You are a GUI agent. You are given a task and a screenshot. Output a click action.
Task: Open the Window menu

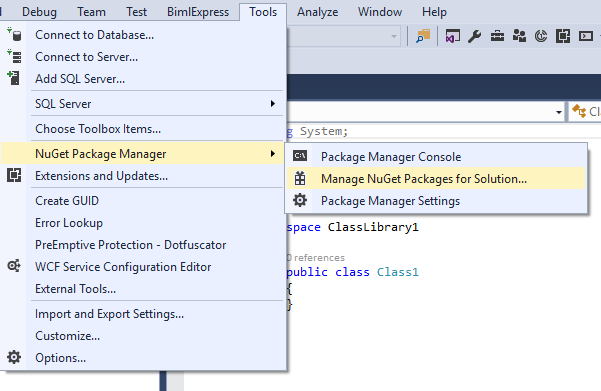(380, 12)
